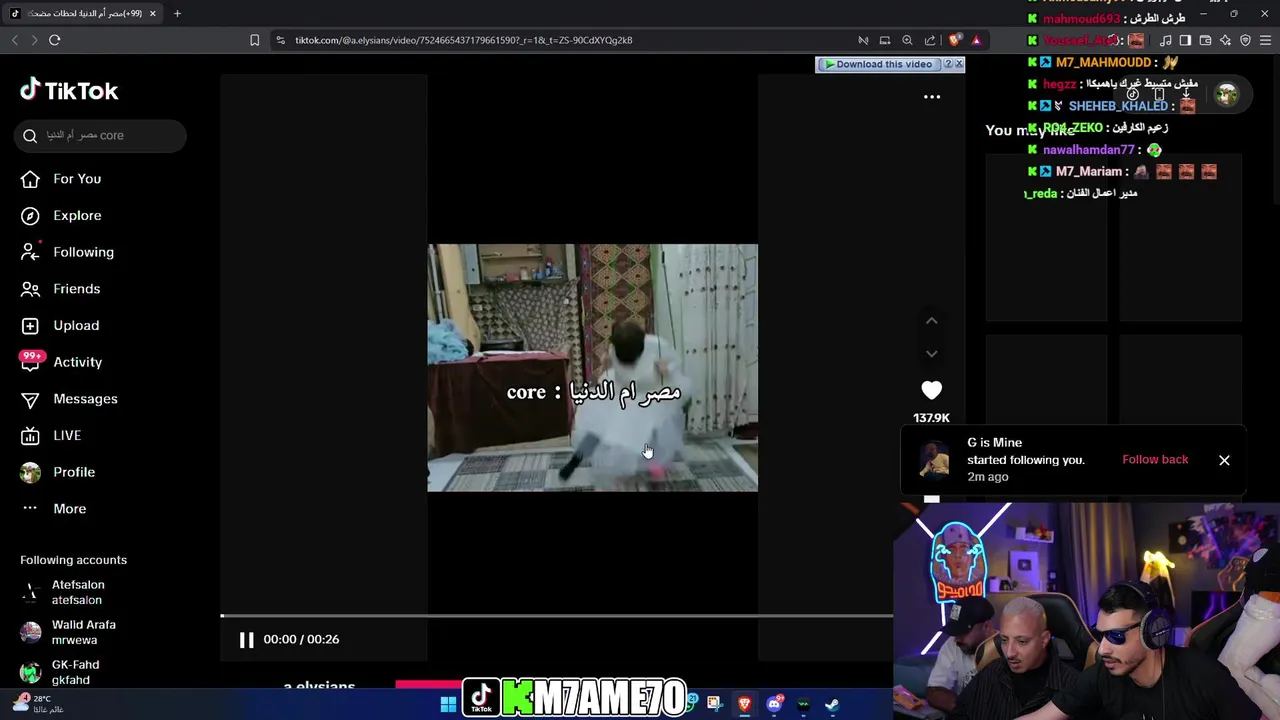
Task: Click the 137.9K likes count
Action: click(931, 418)
